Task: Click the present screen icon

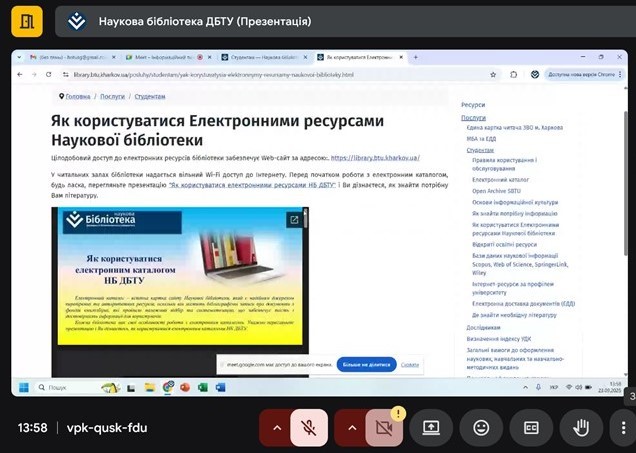Action: [x=432, y=427]
